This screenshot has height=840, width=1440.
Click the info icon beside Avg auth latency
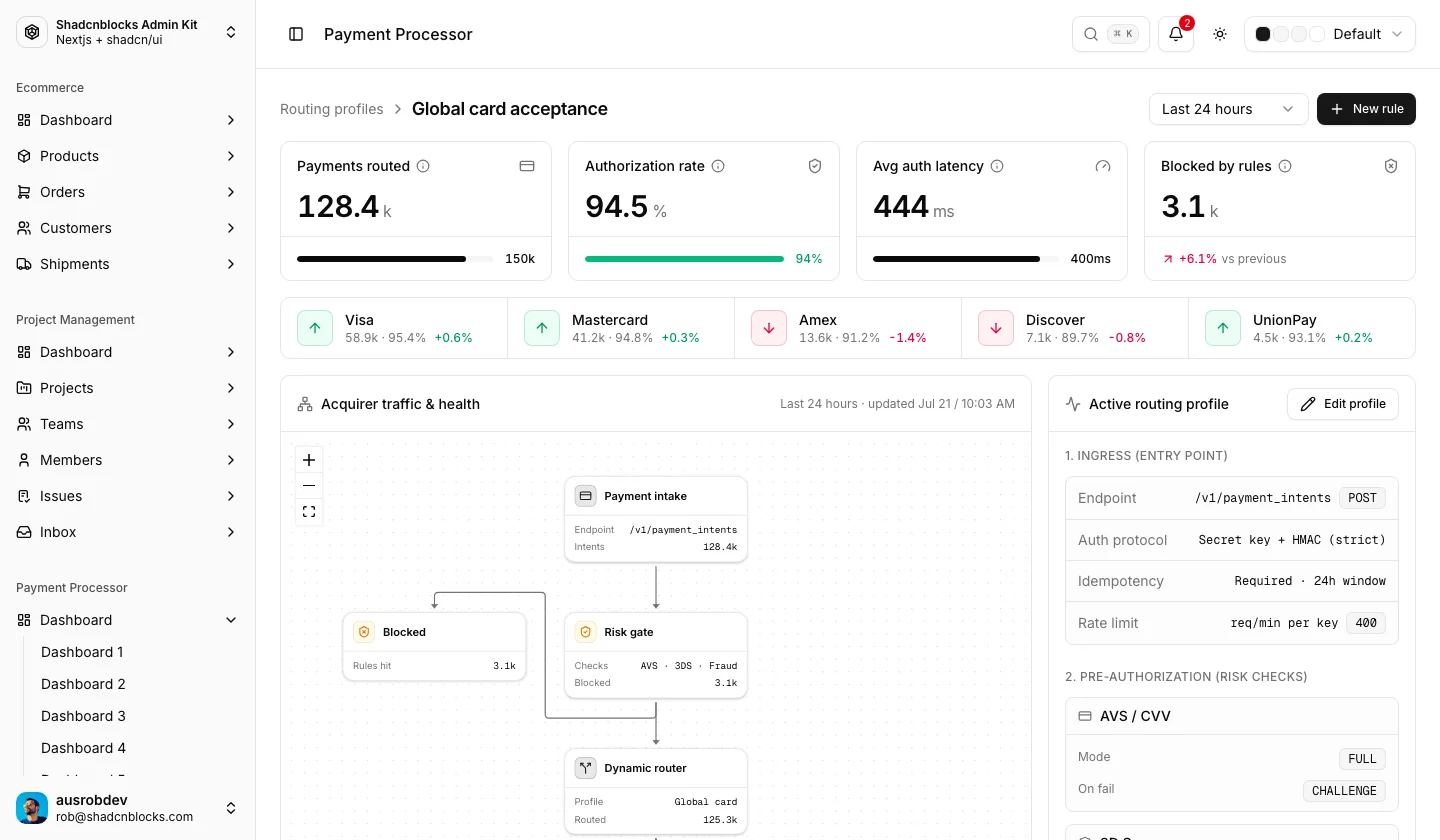(x=997, y=166)
